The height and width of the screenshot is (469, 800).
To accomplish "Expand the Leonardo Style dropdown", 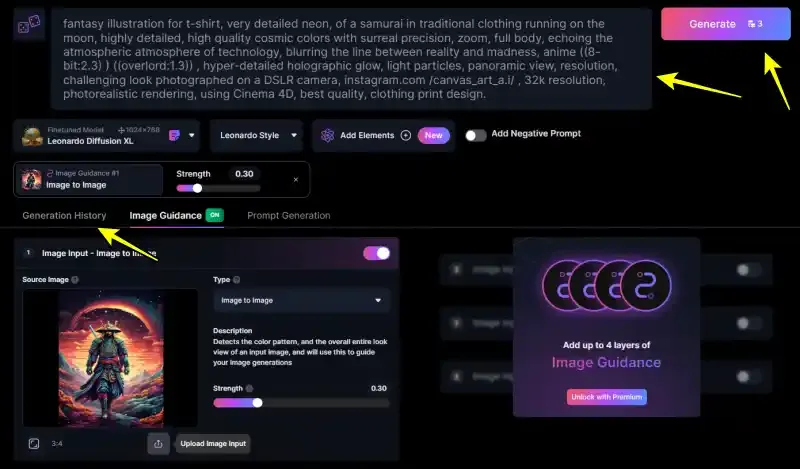I will pos(257,135).
